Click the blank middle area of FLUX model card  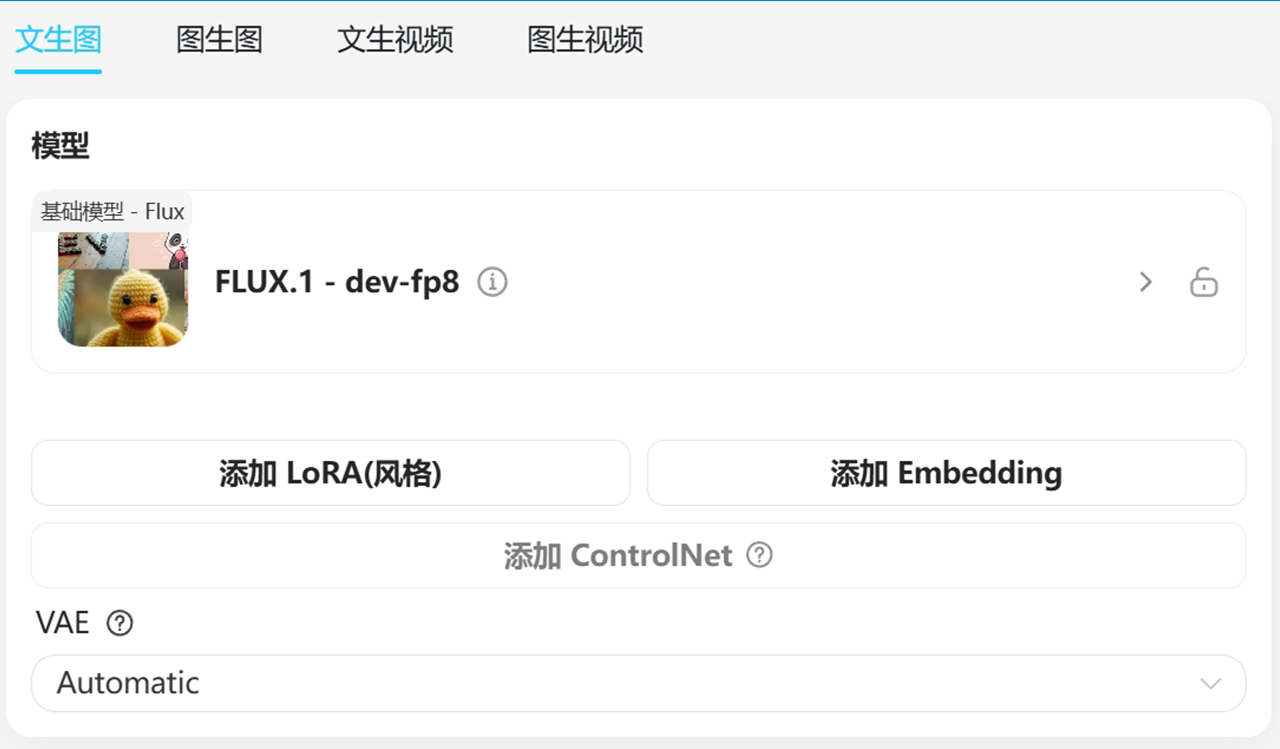(800, 283)
